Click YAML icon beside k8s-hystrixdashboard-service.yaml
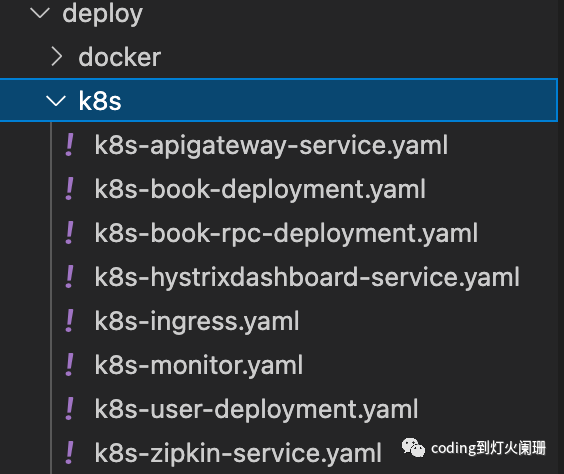 click(69, 277)
